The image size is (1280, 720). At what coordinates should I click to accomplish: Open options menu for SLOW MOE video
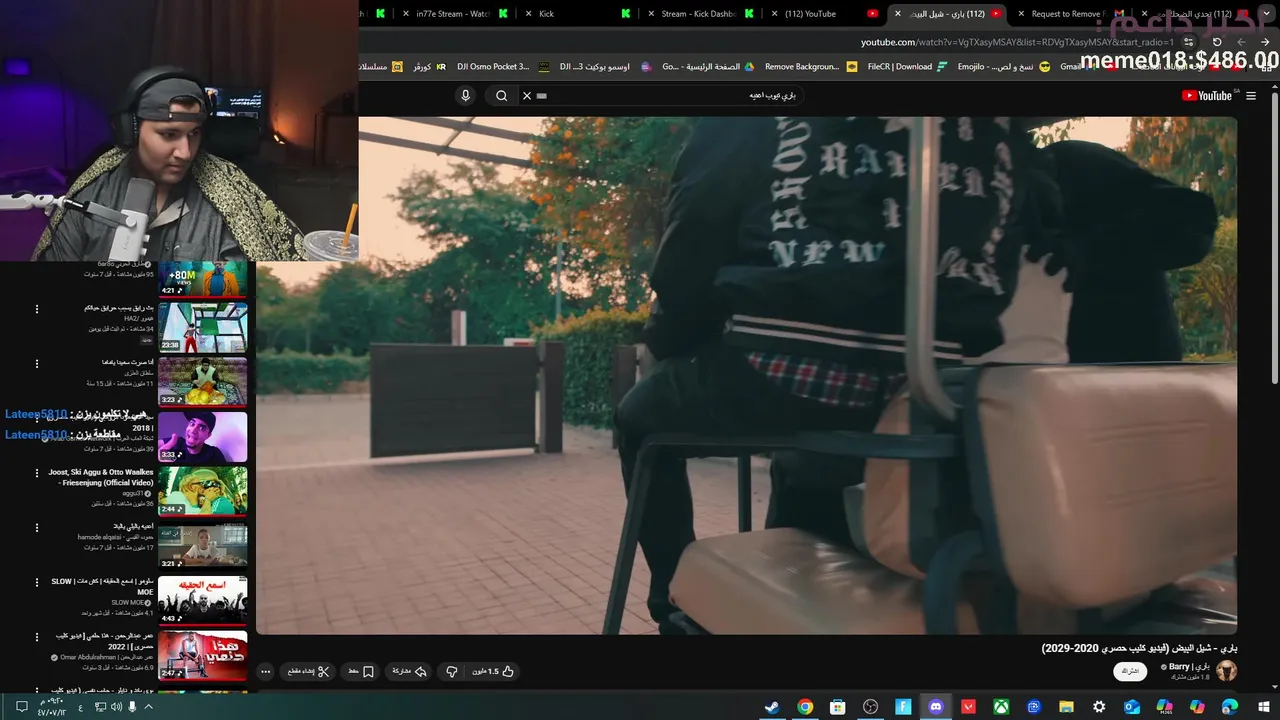click(x=37, y=582)
